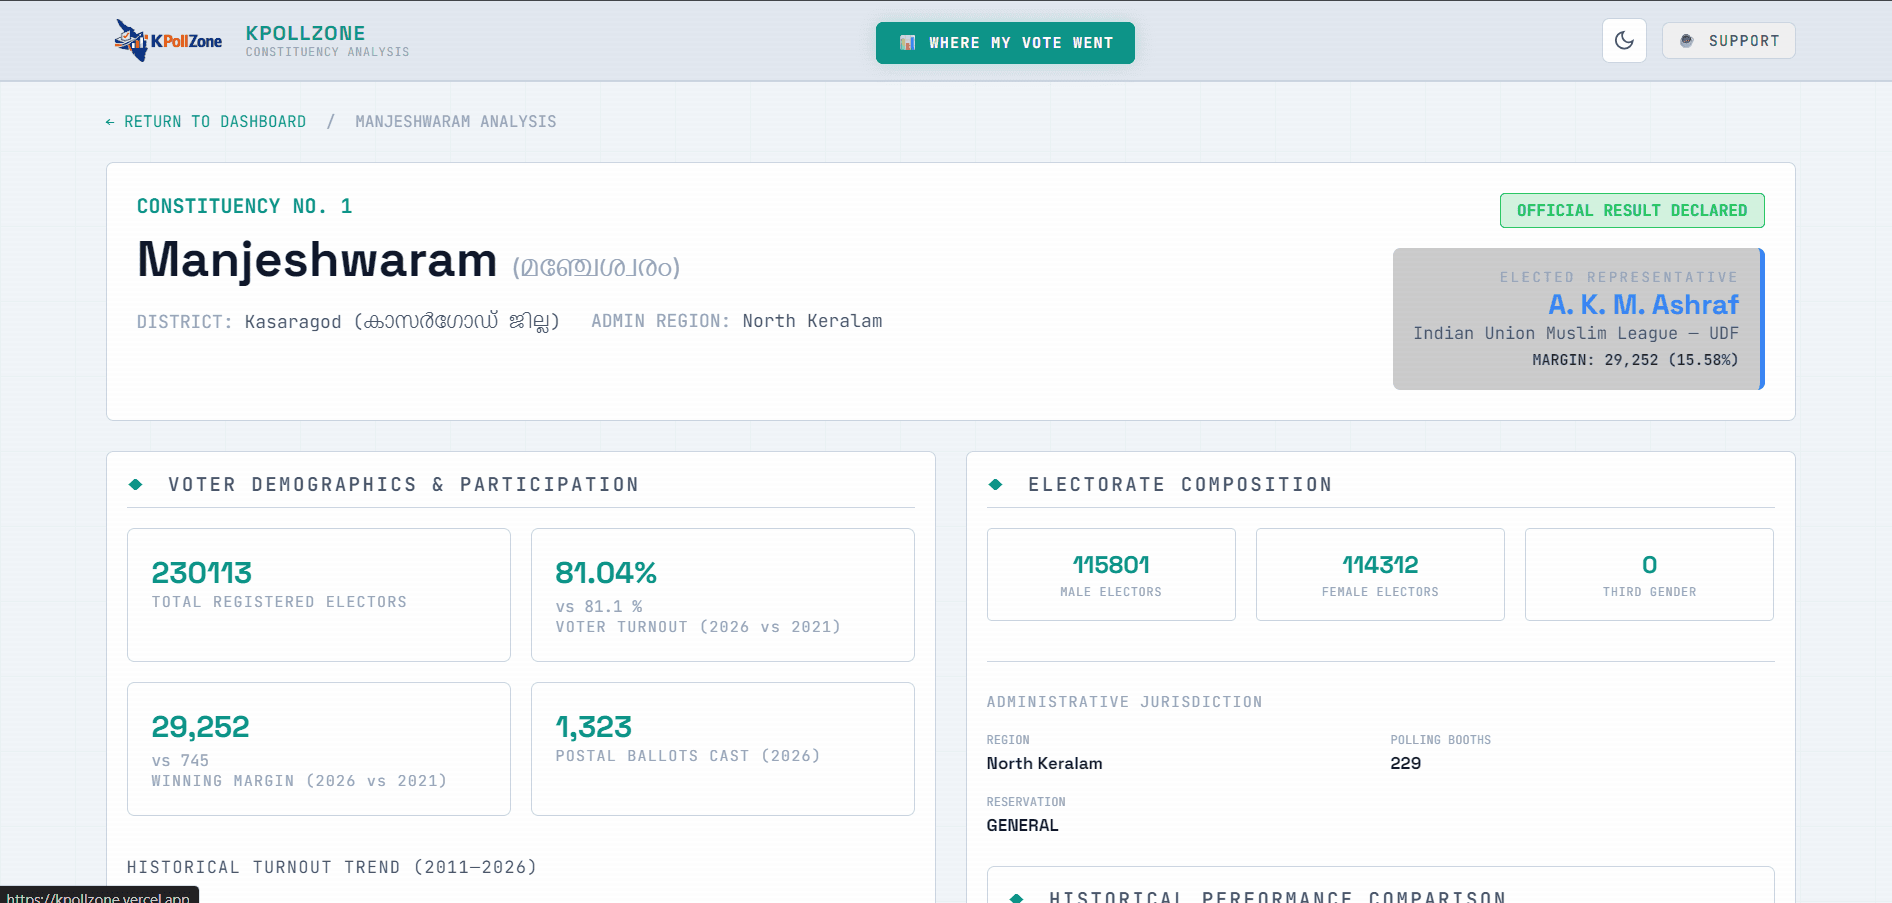Viewport: 1892px width, 903px height.
Task: Click the 114312 female electors box
Action: 1380,575
